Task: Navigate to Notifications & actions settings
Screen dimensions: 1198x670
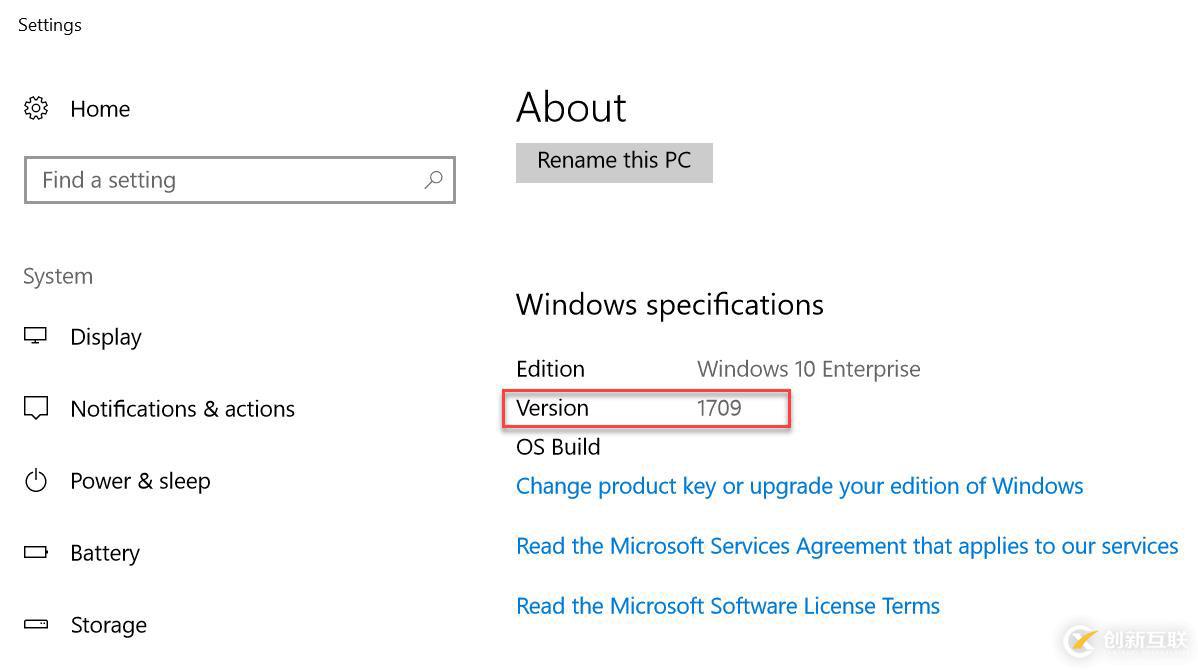Action: (x=182, y=408)
